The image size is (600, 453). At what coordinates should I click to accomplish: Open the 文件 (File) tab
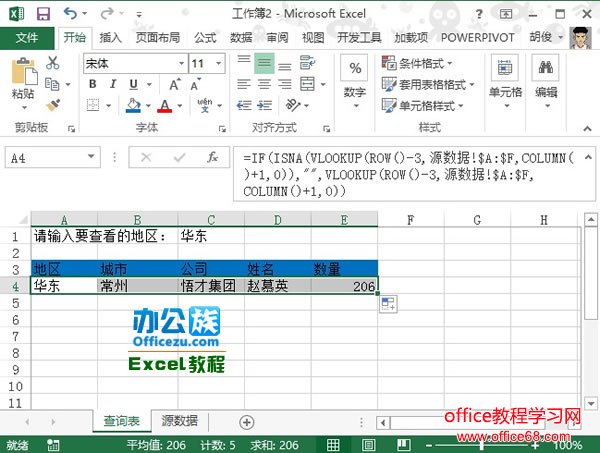click(27, 37)
